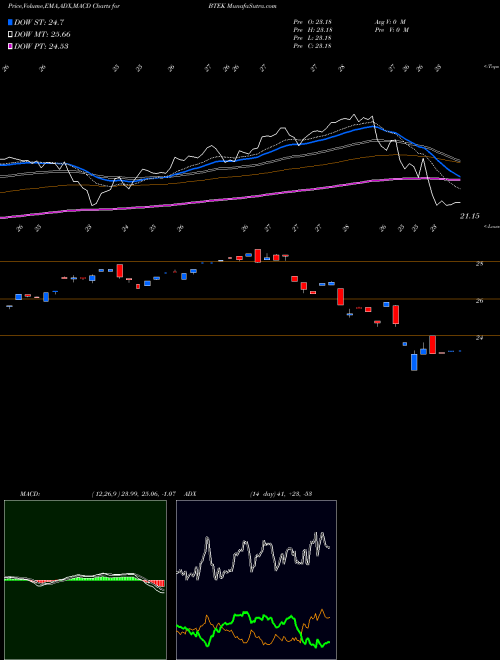This screenshot has width=500, height=660.
Task: Select the 'Pre O: 23.18' value
Action: [313, 22]
